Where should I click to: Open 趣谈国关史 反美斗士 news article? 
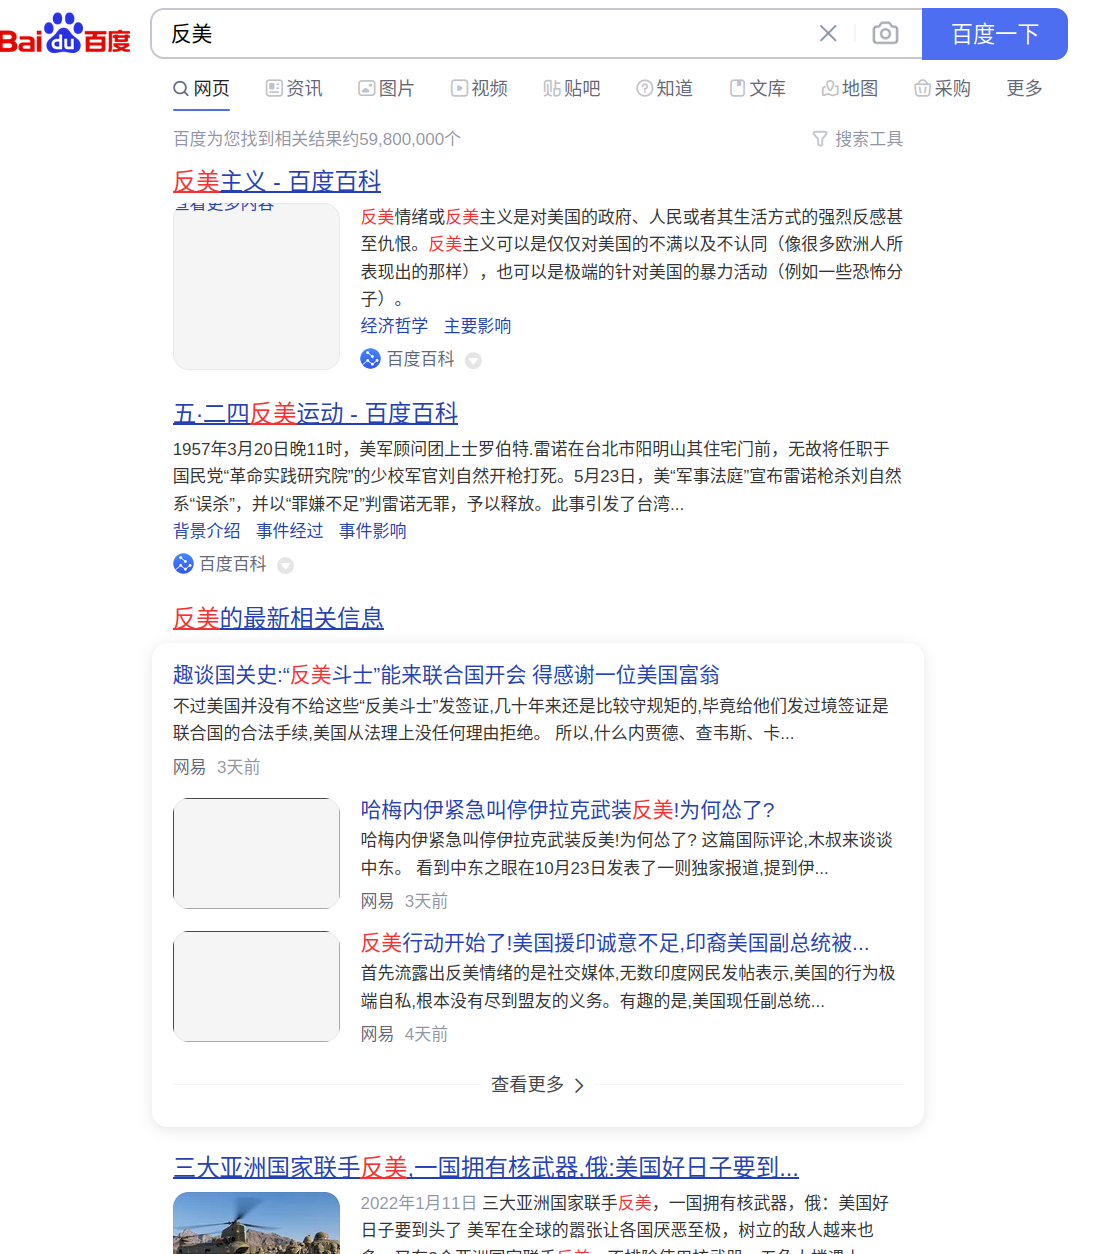point(446,675)
